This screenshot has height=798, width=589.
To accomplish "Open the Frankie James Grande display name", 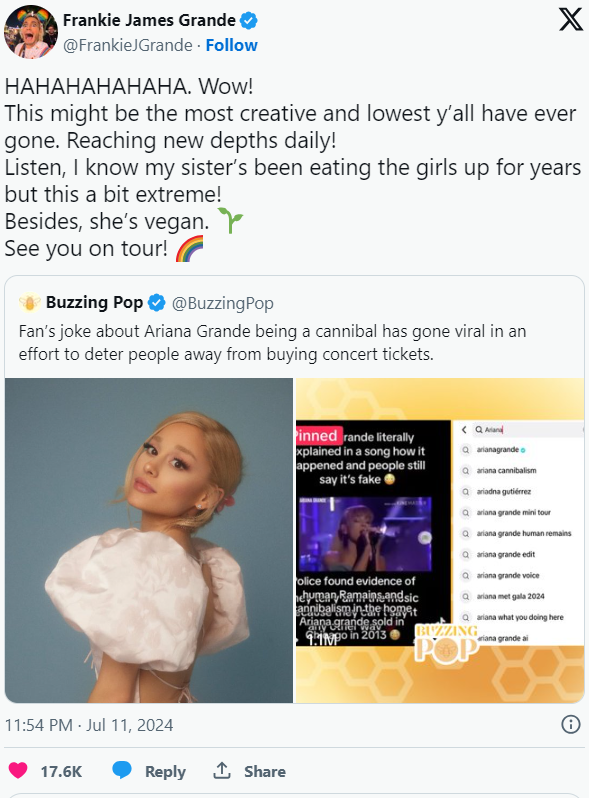I will pos(149,20).
